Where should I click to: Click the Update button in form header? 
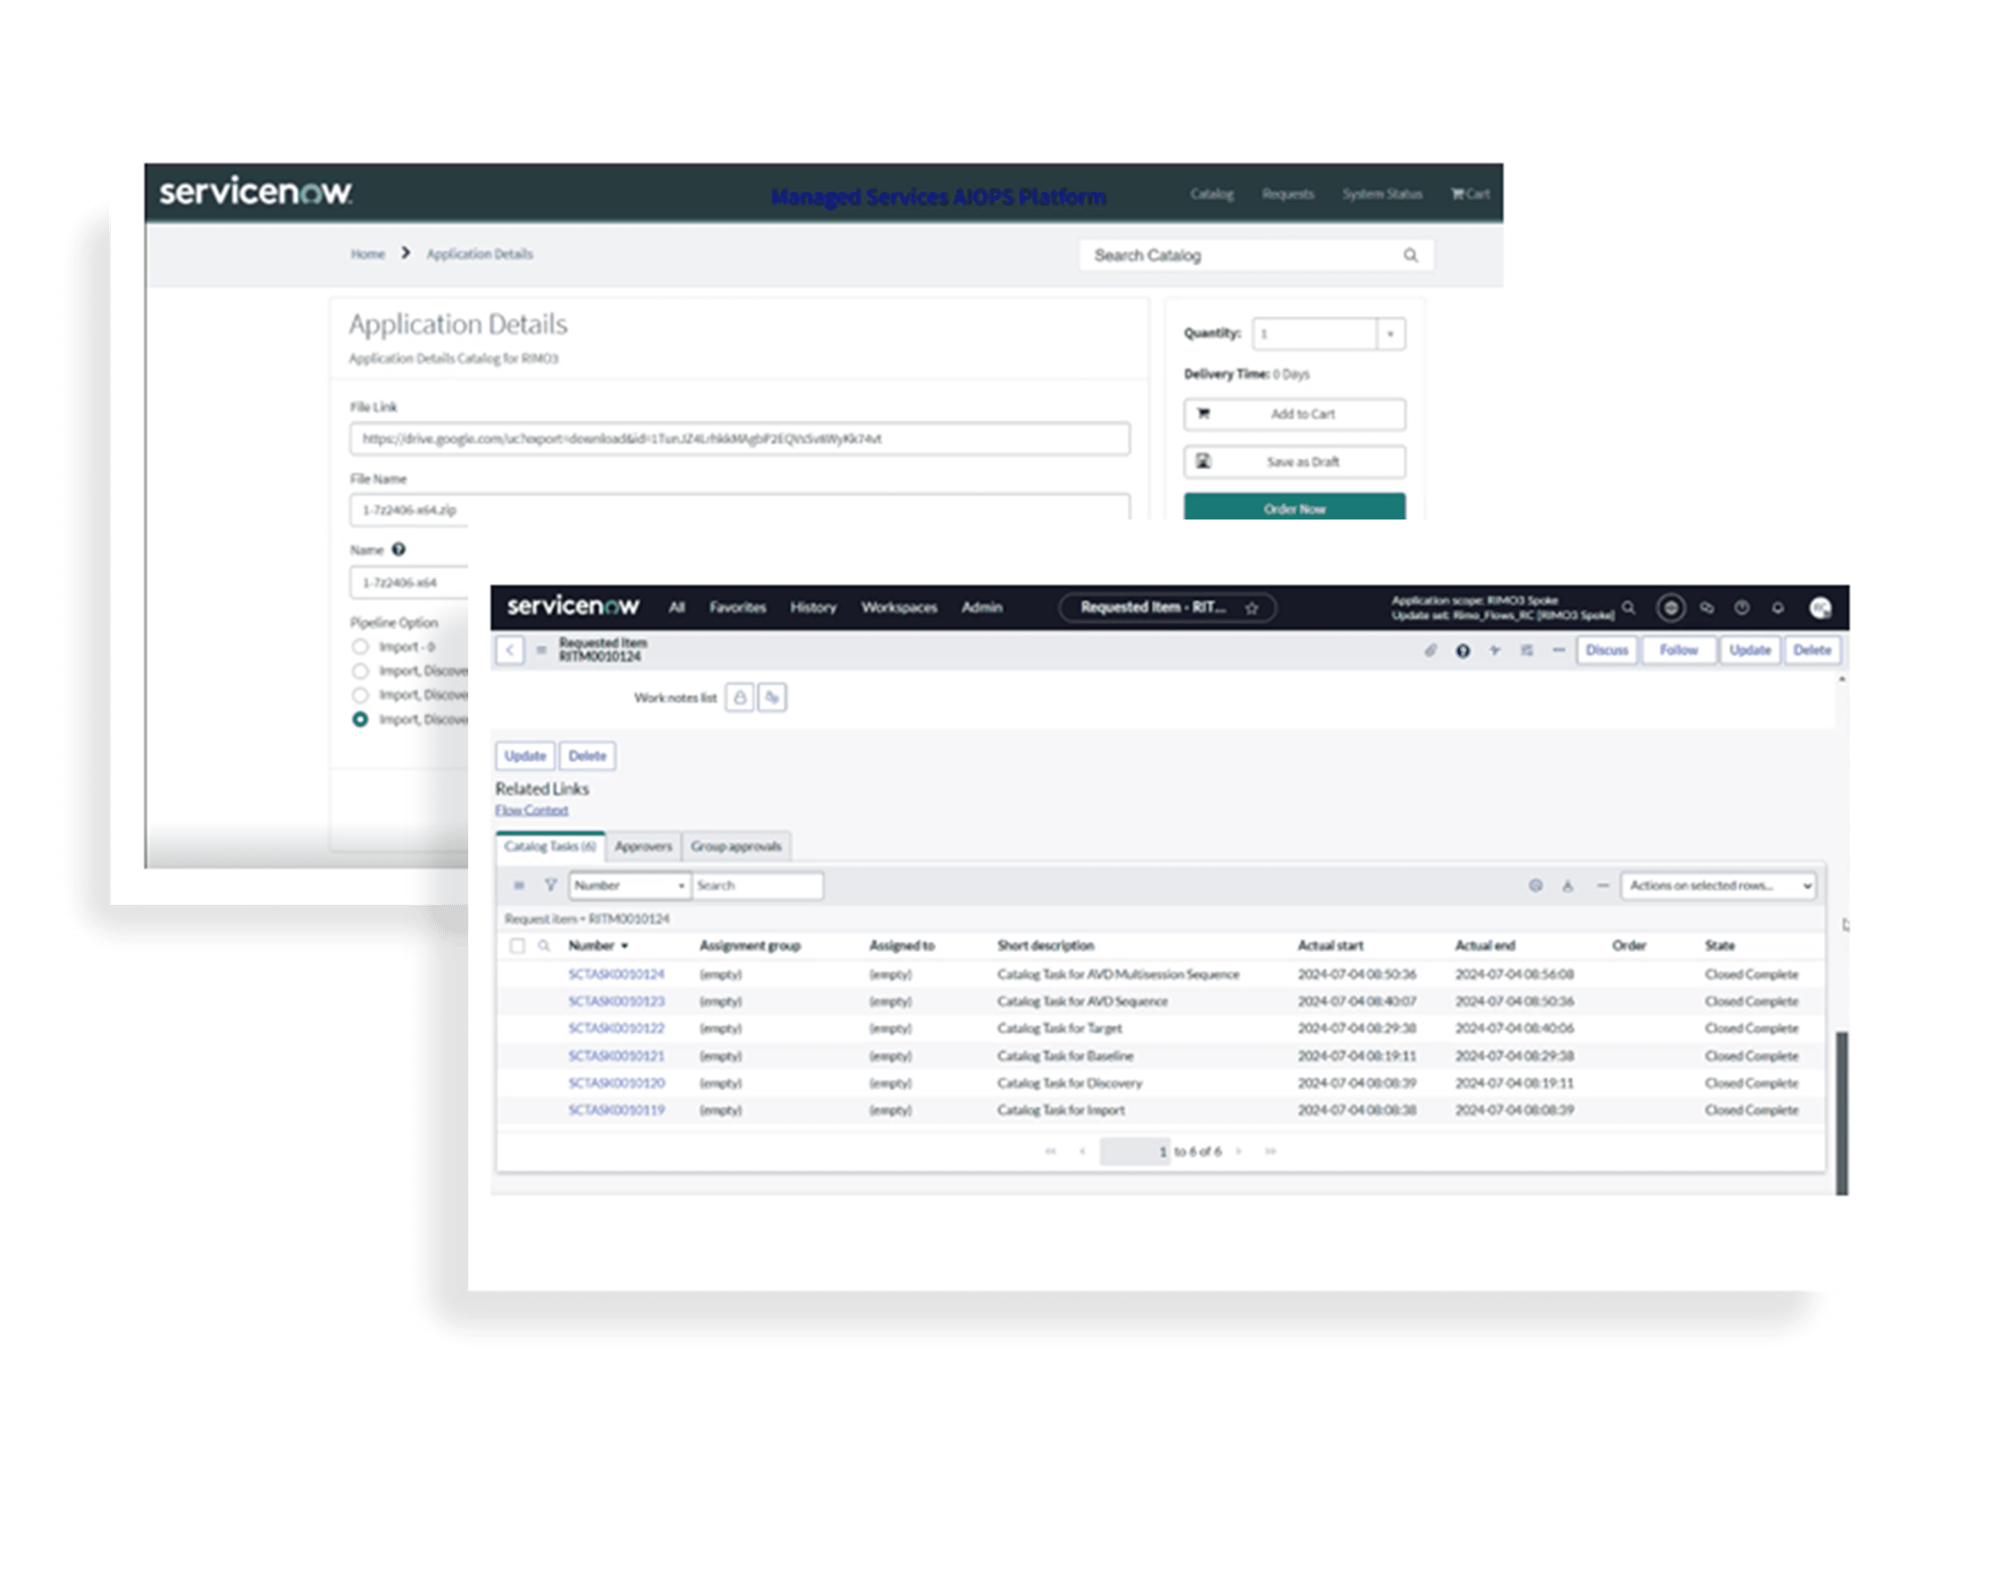click(x=1750, y=650)
